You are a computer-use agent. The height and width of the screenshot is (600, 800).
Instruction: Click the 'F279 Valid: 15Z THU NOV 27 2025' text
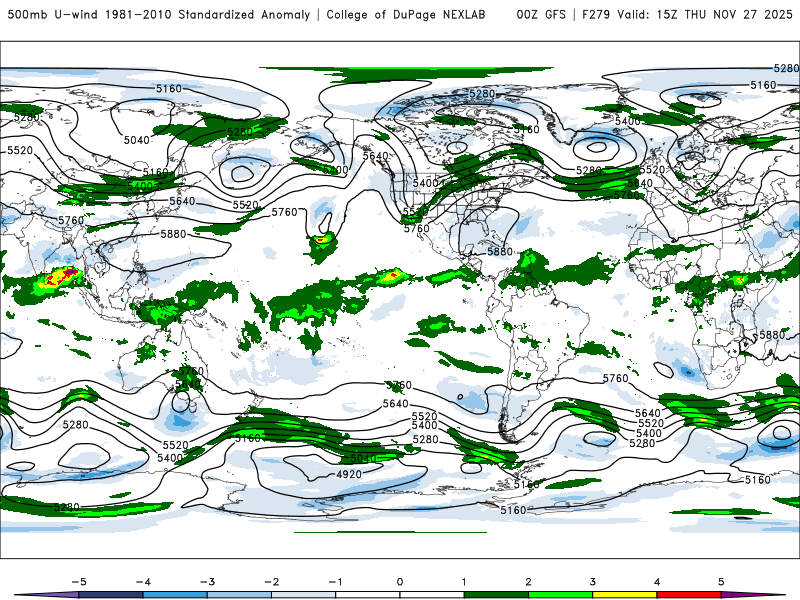tap(687, 14)
